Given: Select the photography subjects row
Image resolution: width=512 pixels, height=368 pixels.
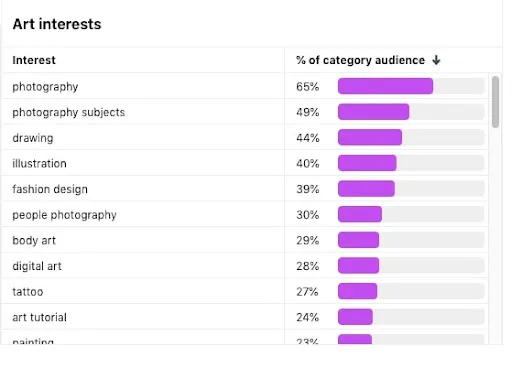Looking at the screenshot, I should coord(246,112).
